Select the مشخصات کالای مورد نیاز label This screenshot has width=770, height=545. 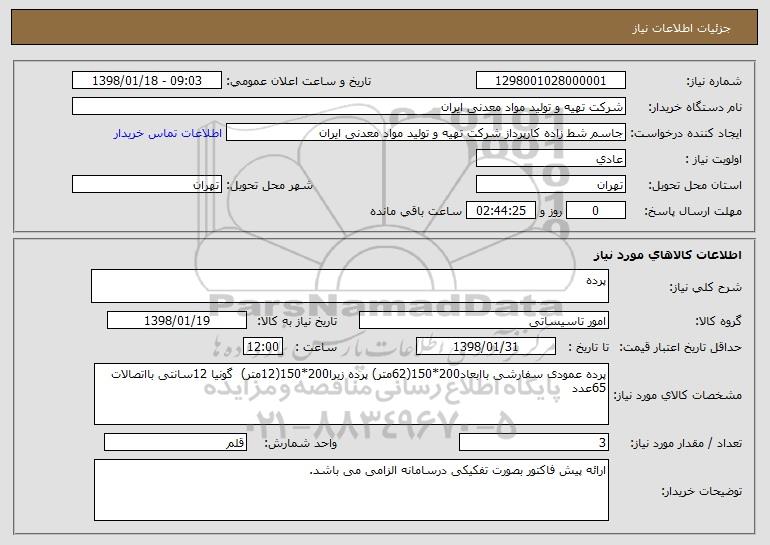point(678,395)
